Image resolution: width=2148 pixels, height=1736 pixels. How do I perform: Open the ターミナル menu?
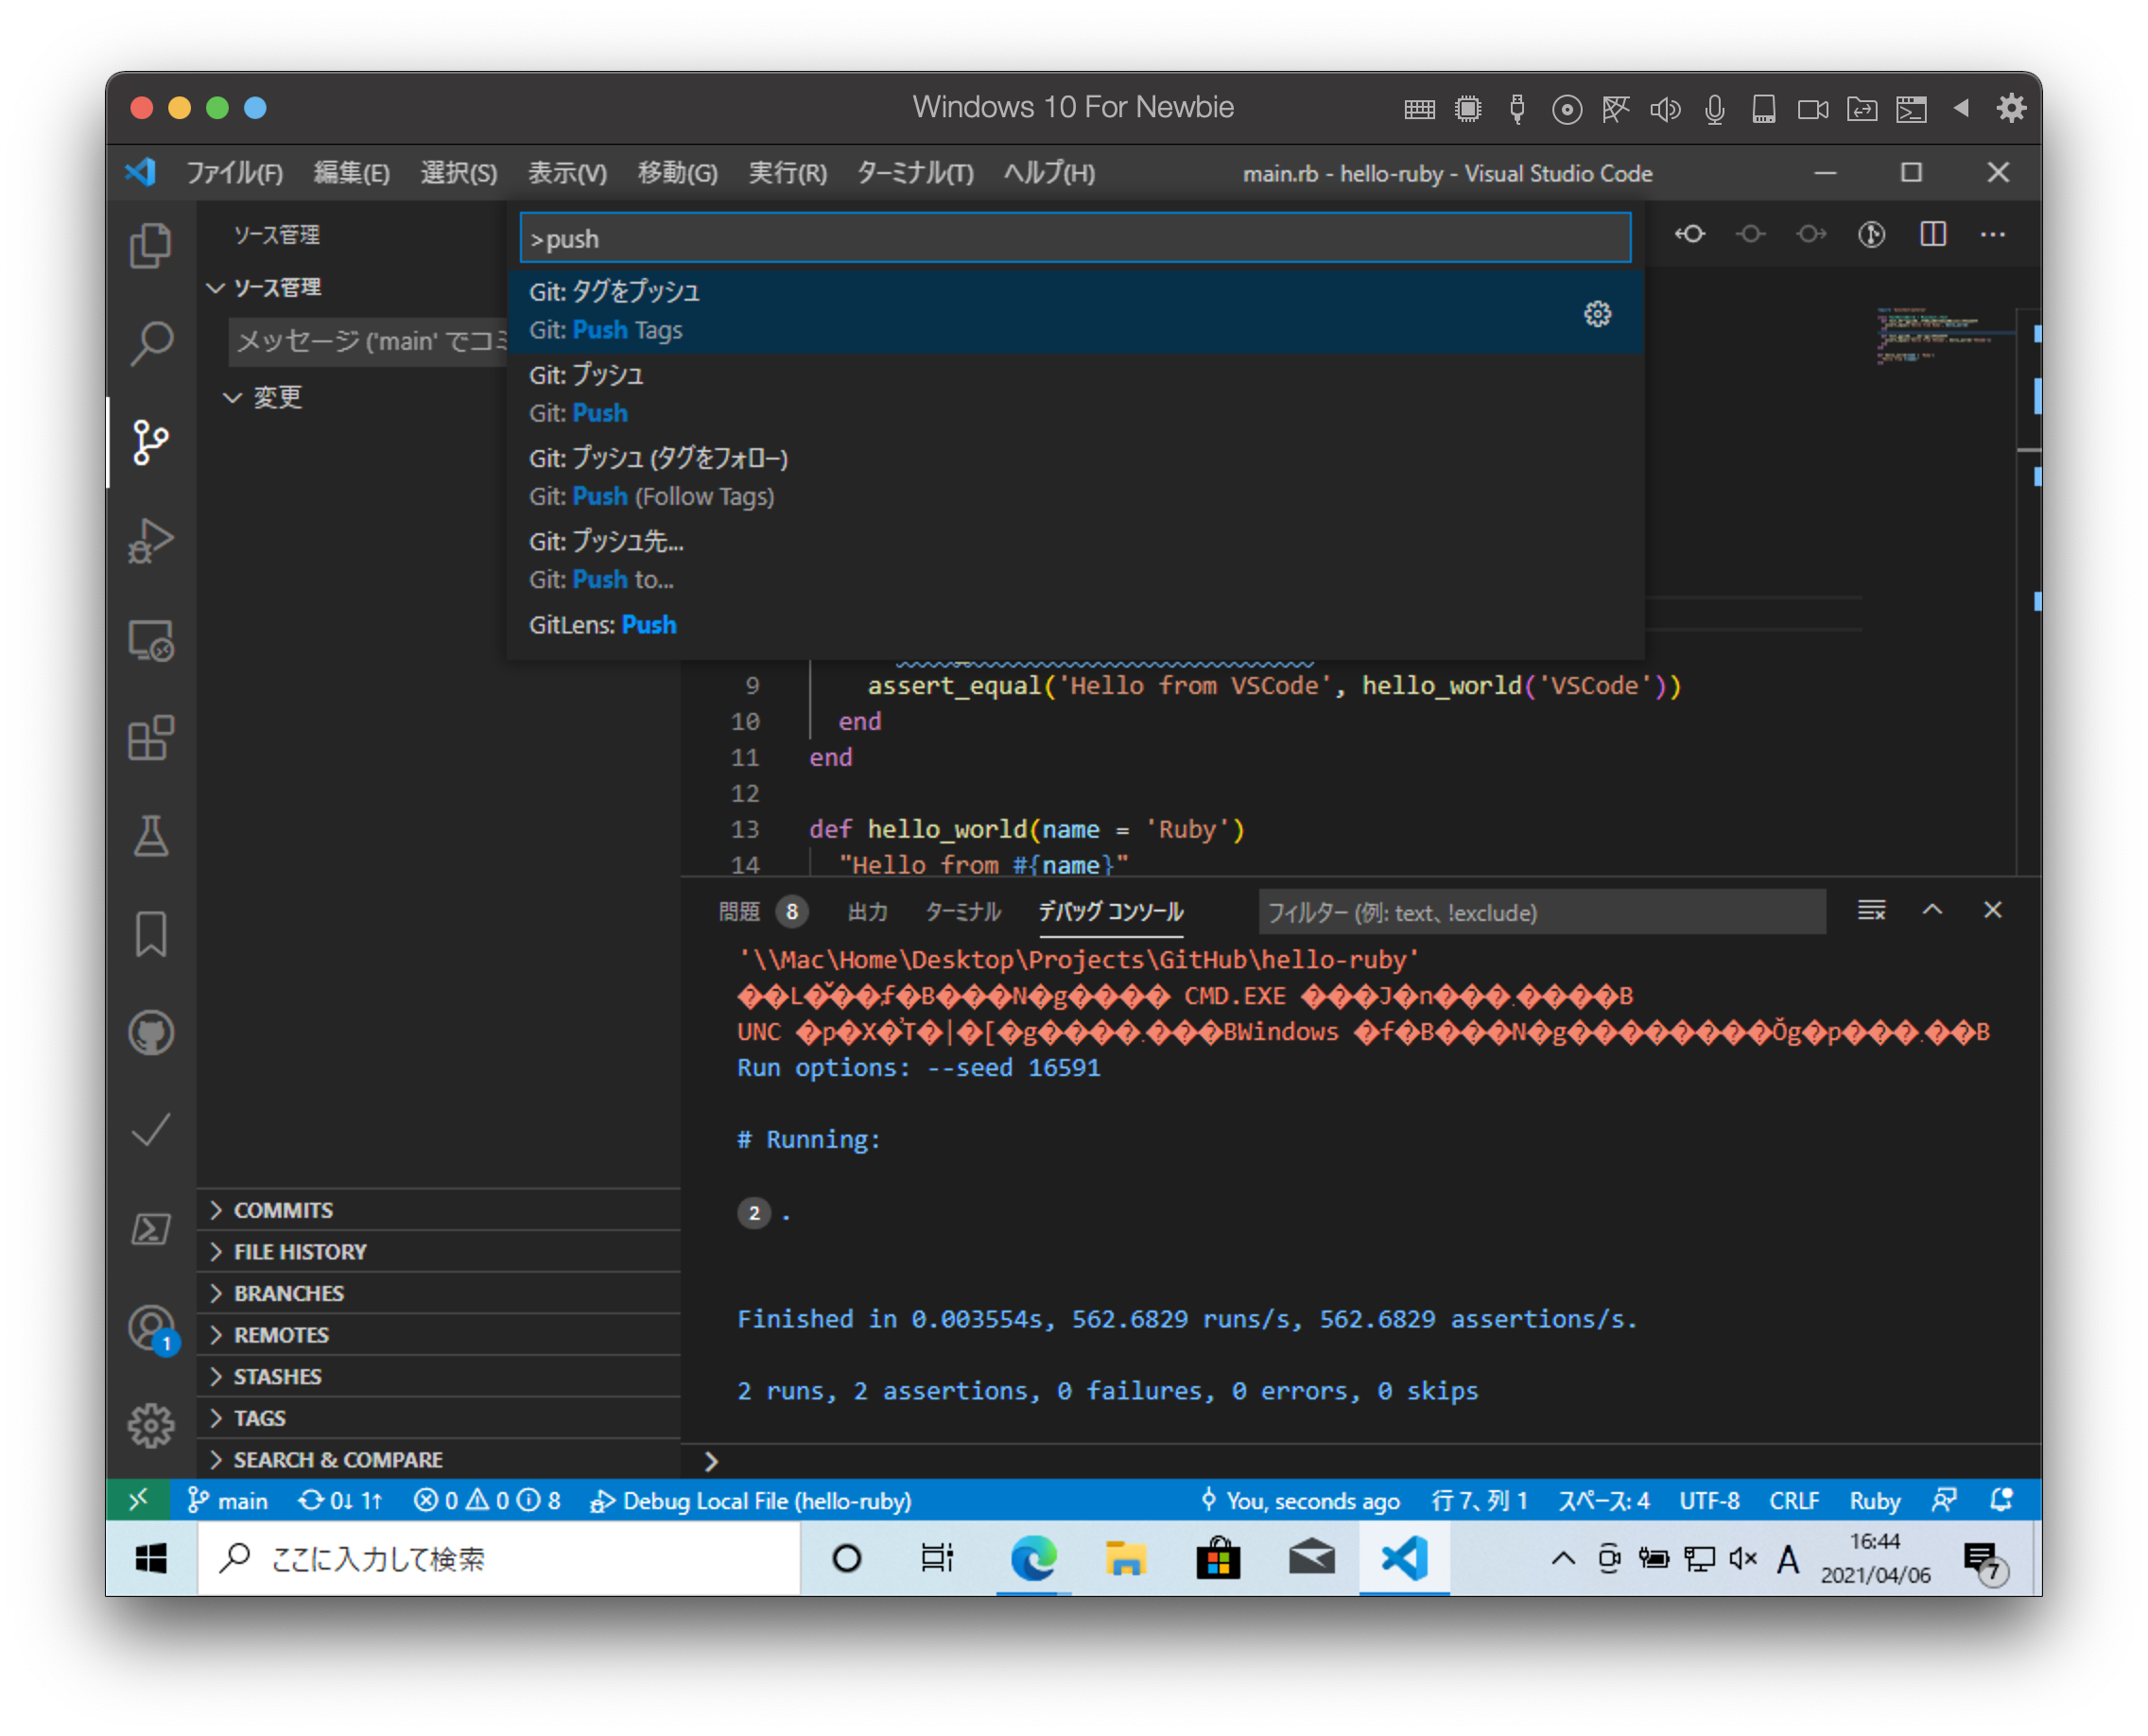(x=912, y=172)
